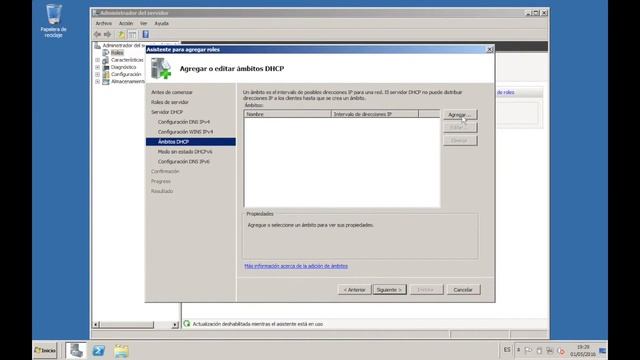Click the Forward arrow in Server Manager toolbar
The height and width of the screenshot is (360, 640).
pyautogui.click(x=108, y=35)
